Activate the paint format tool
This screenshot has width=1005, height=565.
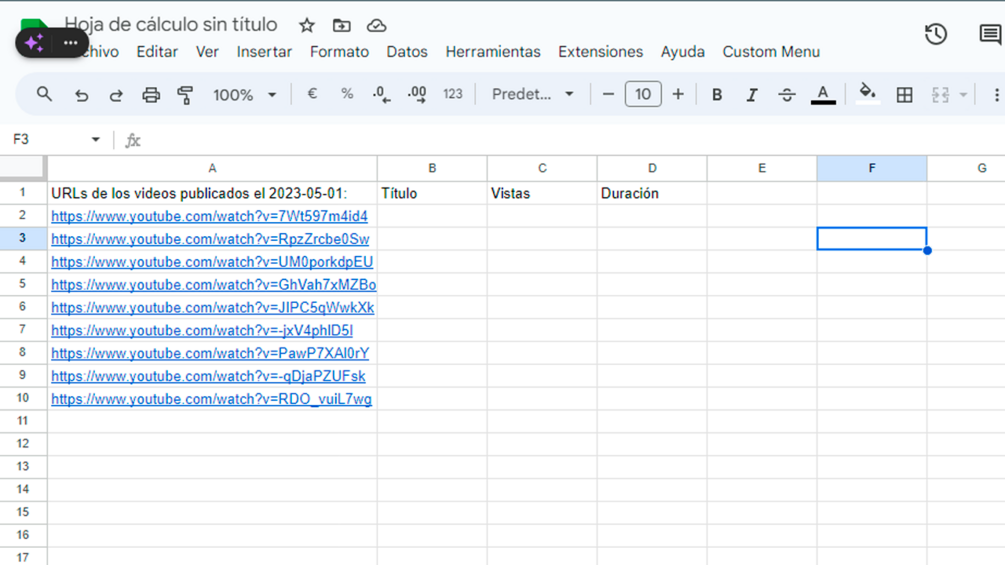(x=185, y=95)
